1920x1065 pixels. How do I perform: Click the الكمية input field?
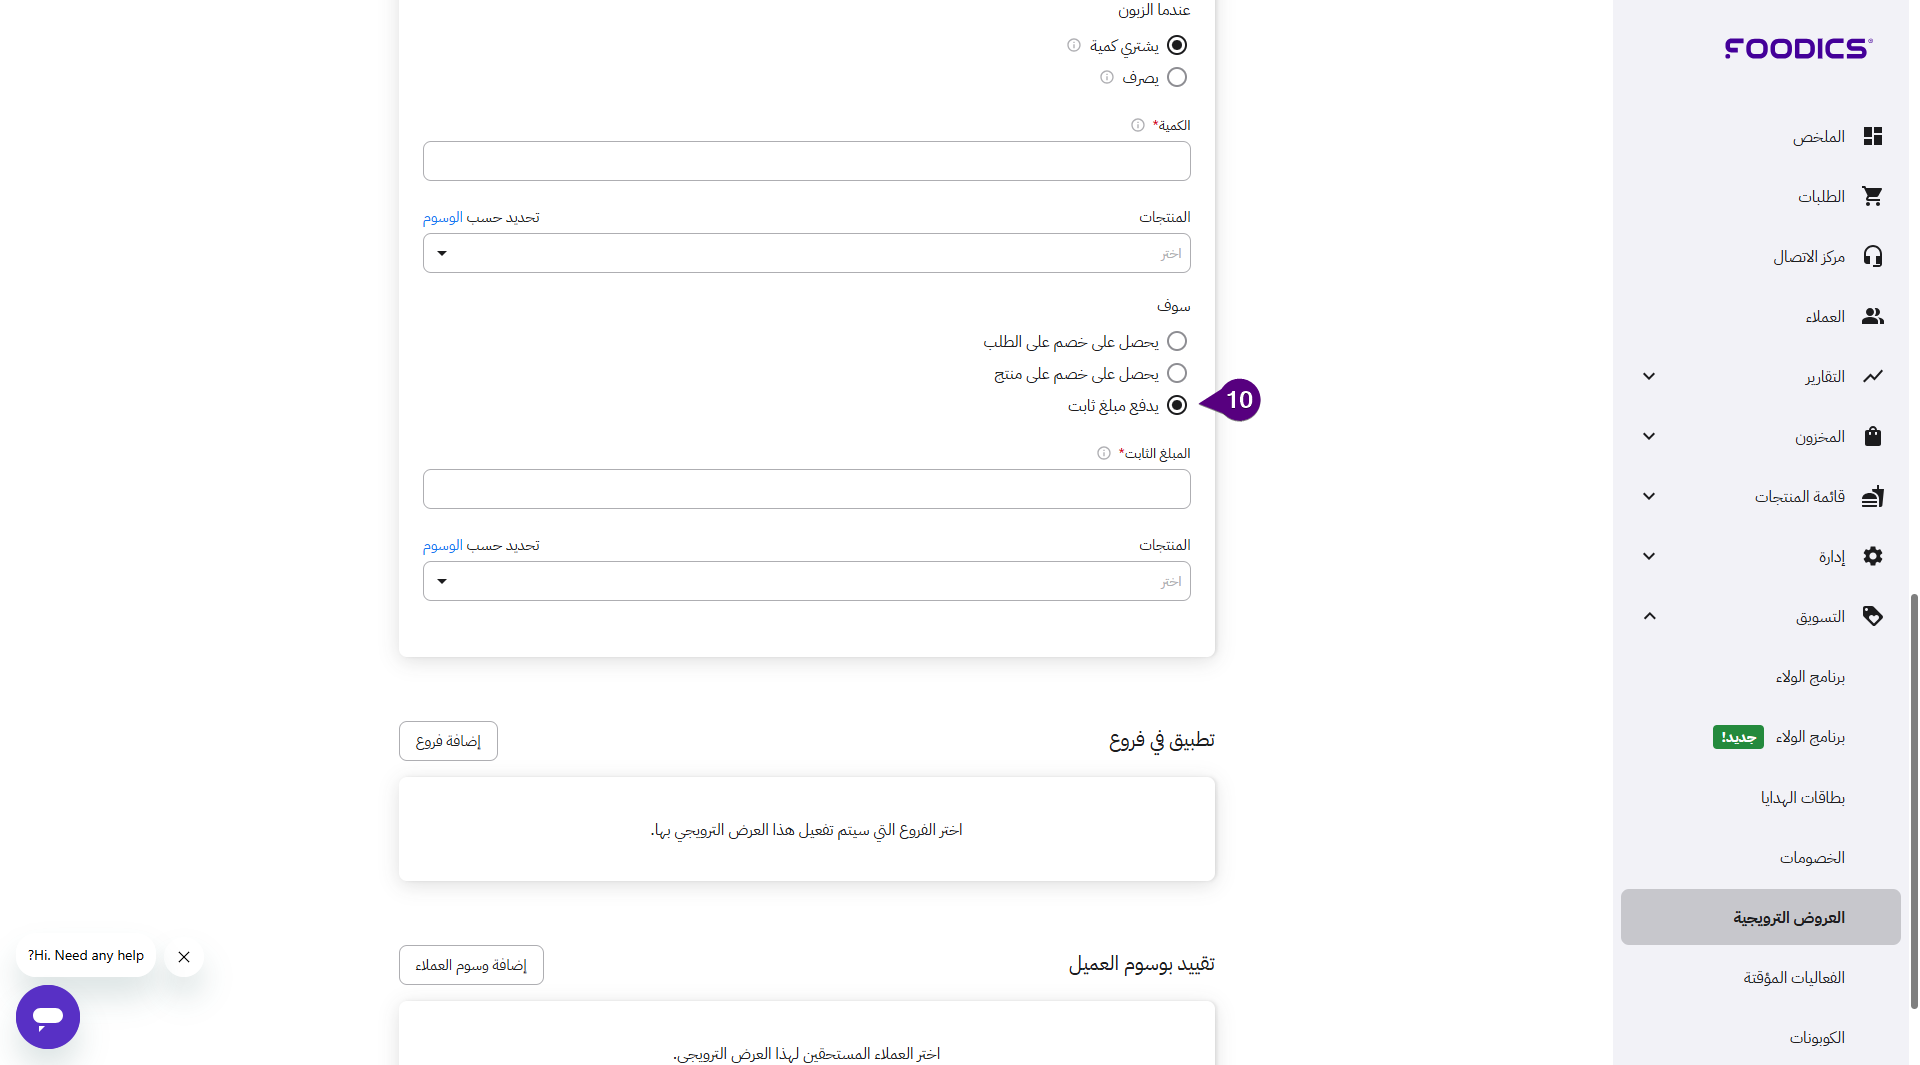point(806,161)
